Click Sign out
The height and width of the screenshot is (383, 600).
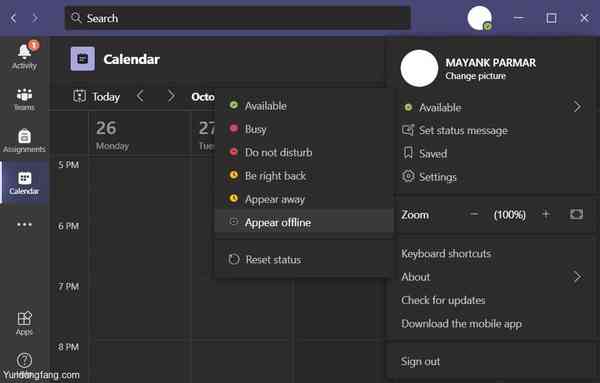tap(420, 361)
